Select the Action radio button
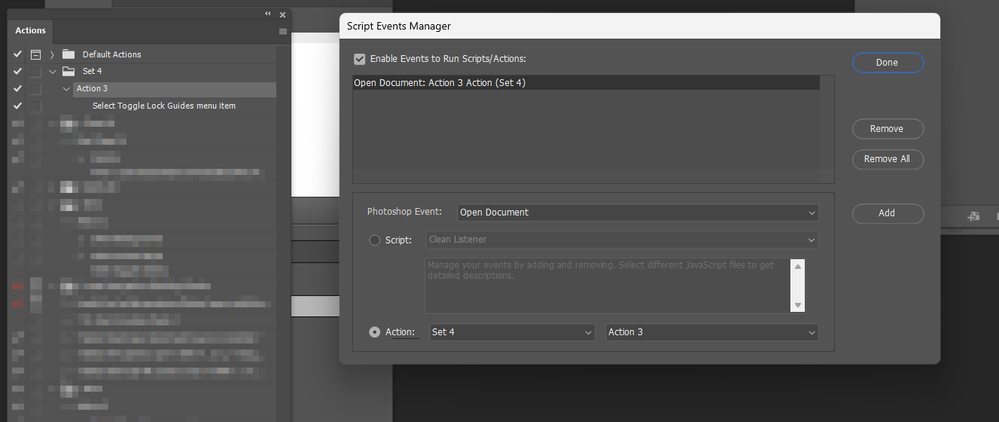The image size is (999, 422). click(x=375, y=332)
